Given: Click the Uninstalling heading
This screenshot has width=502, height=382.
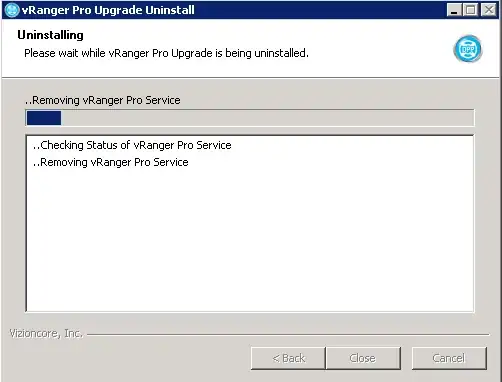Looking at the screenshot, I should click(50, 35).
